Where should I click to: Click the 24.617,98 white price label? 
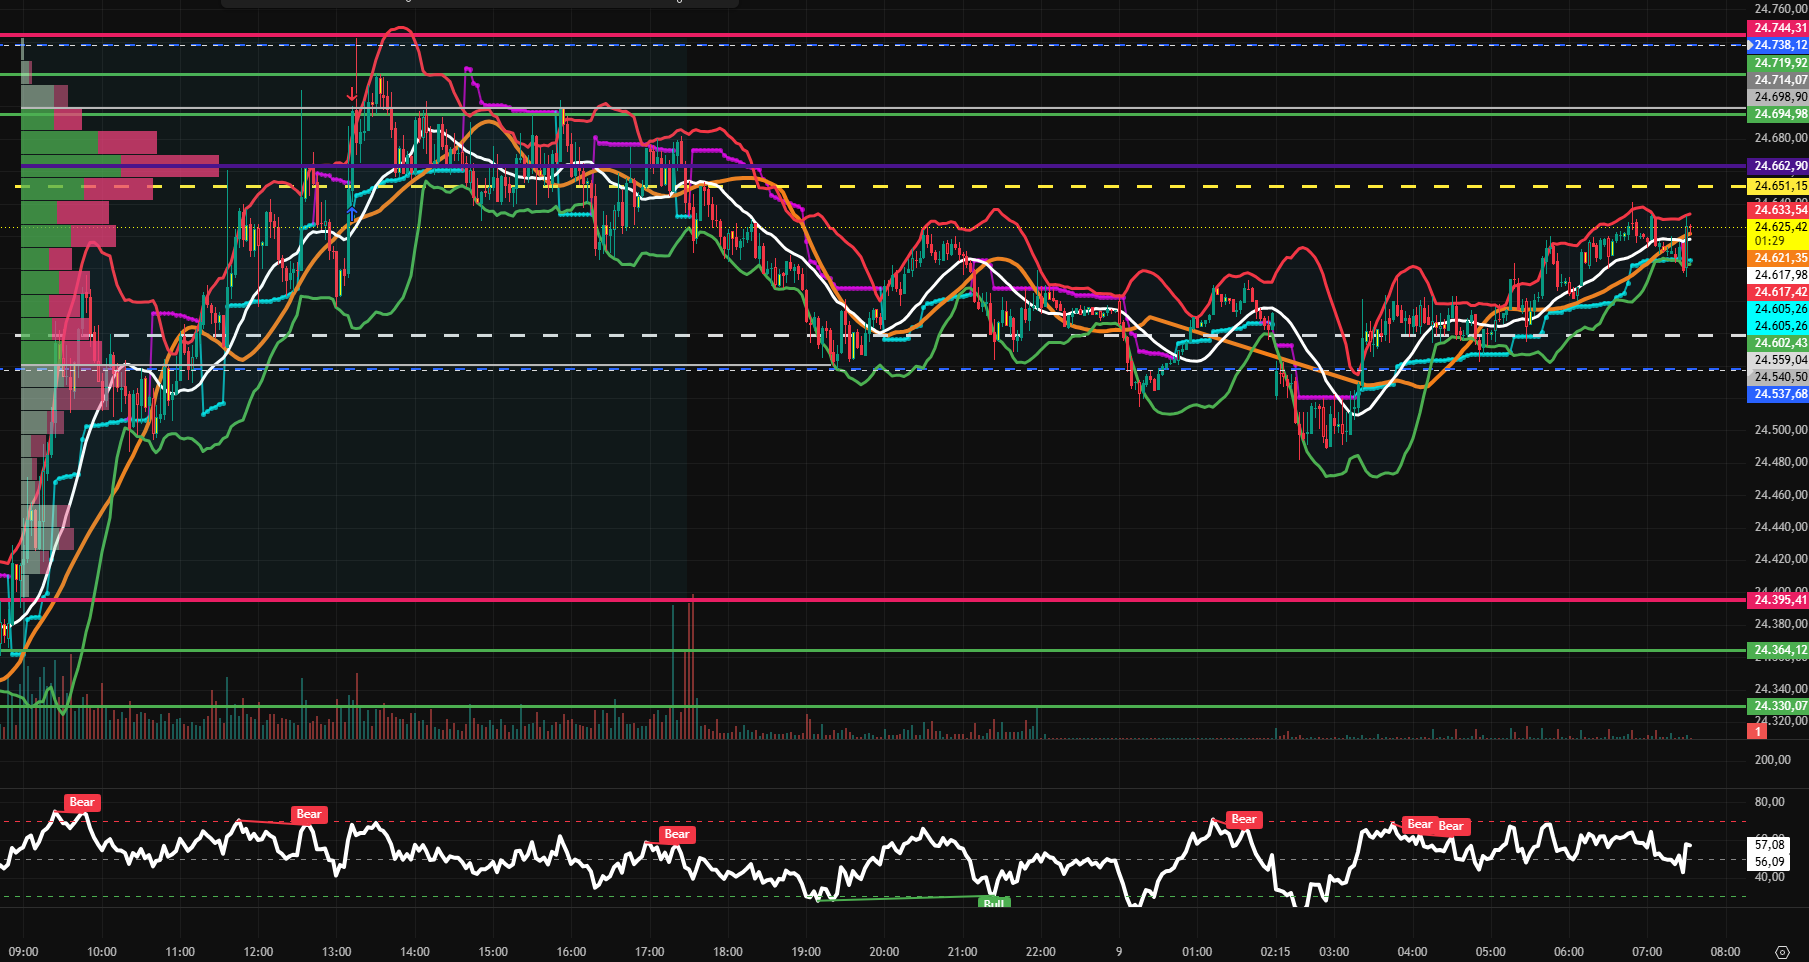tap(1778, 275)
